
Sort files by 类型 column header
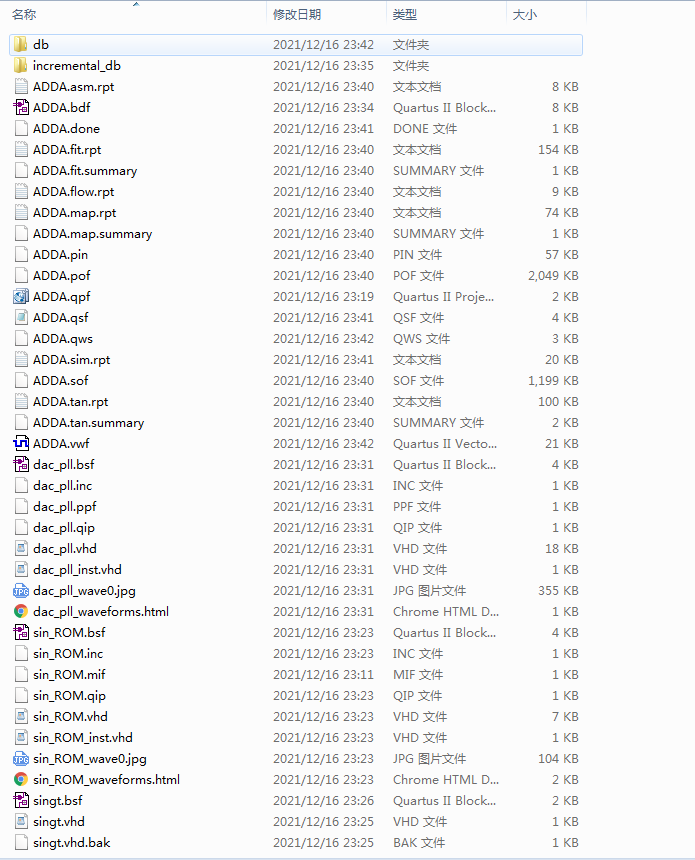click(405, 15)
